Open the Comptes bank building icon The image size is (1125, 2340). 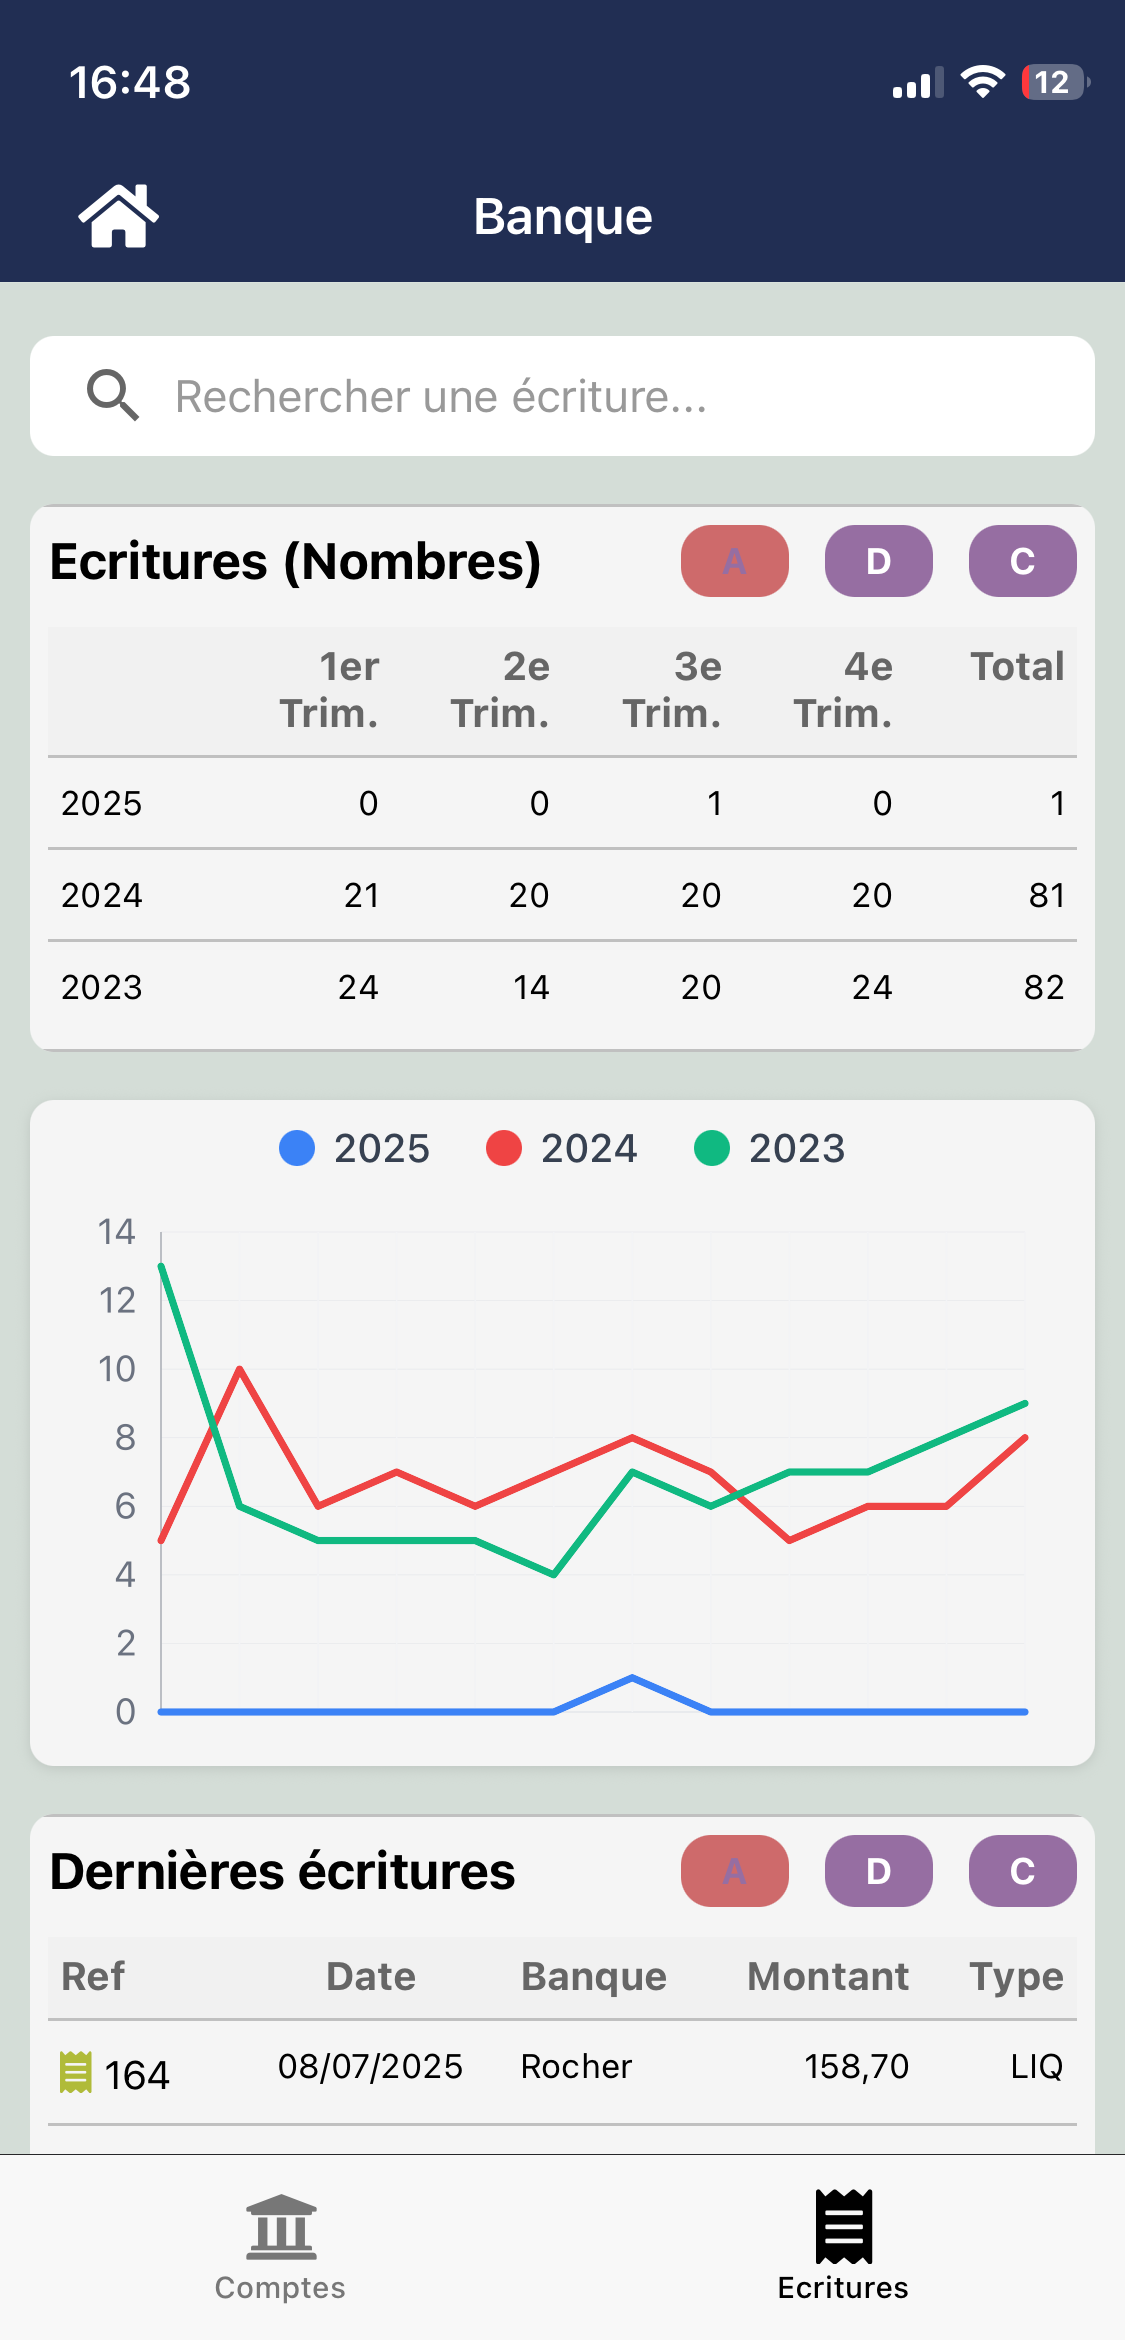coord(281,2227)
